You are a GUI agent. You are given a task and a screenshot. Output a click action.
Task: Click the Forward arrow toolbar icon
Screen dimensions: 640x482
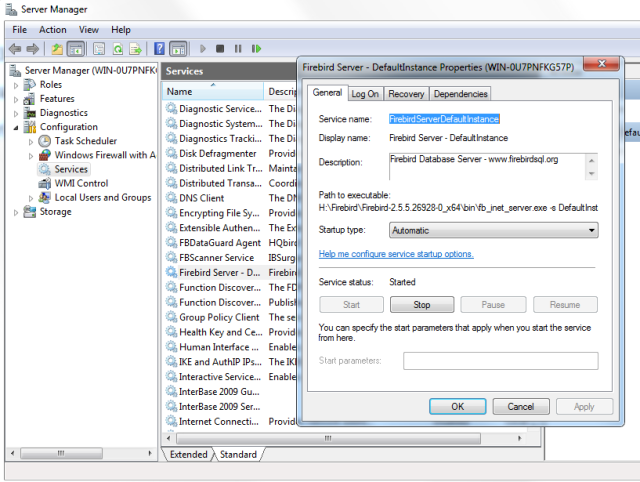pyautogui.click(x=33, y=49)
